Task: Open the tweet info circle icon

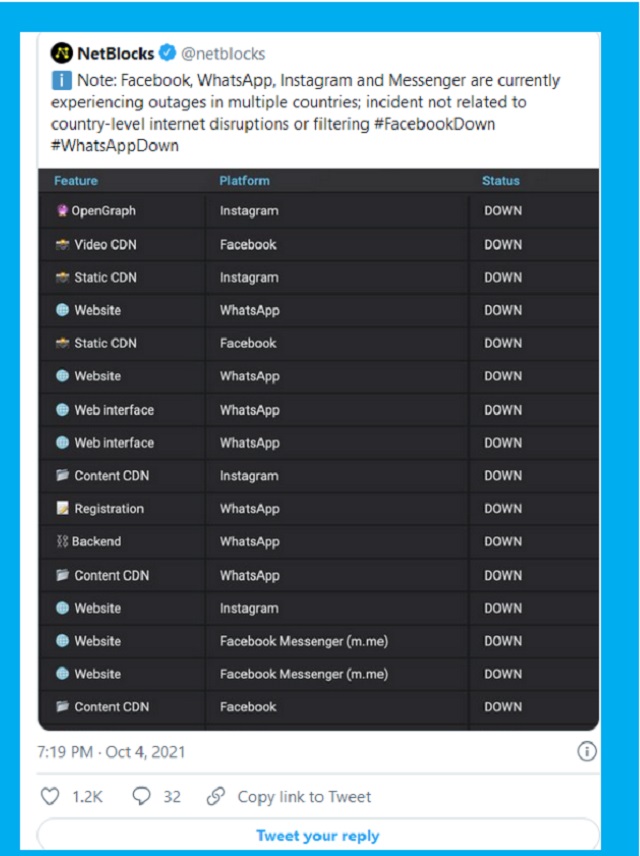Action: click(587, 751)
